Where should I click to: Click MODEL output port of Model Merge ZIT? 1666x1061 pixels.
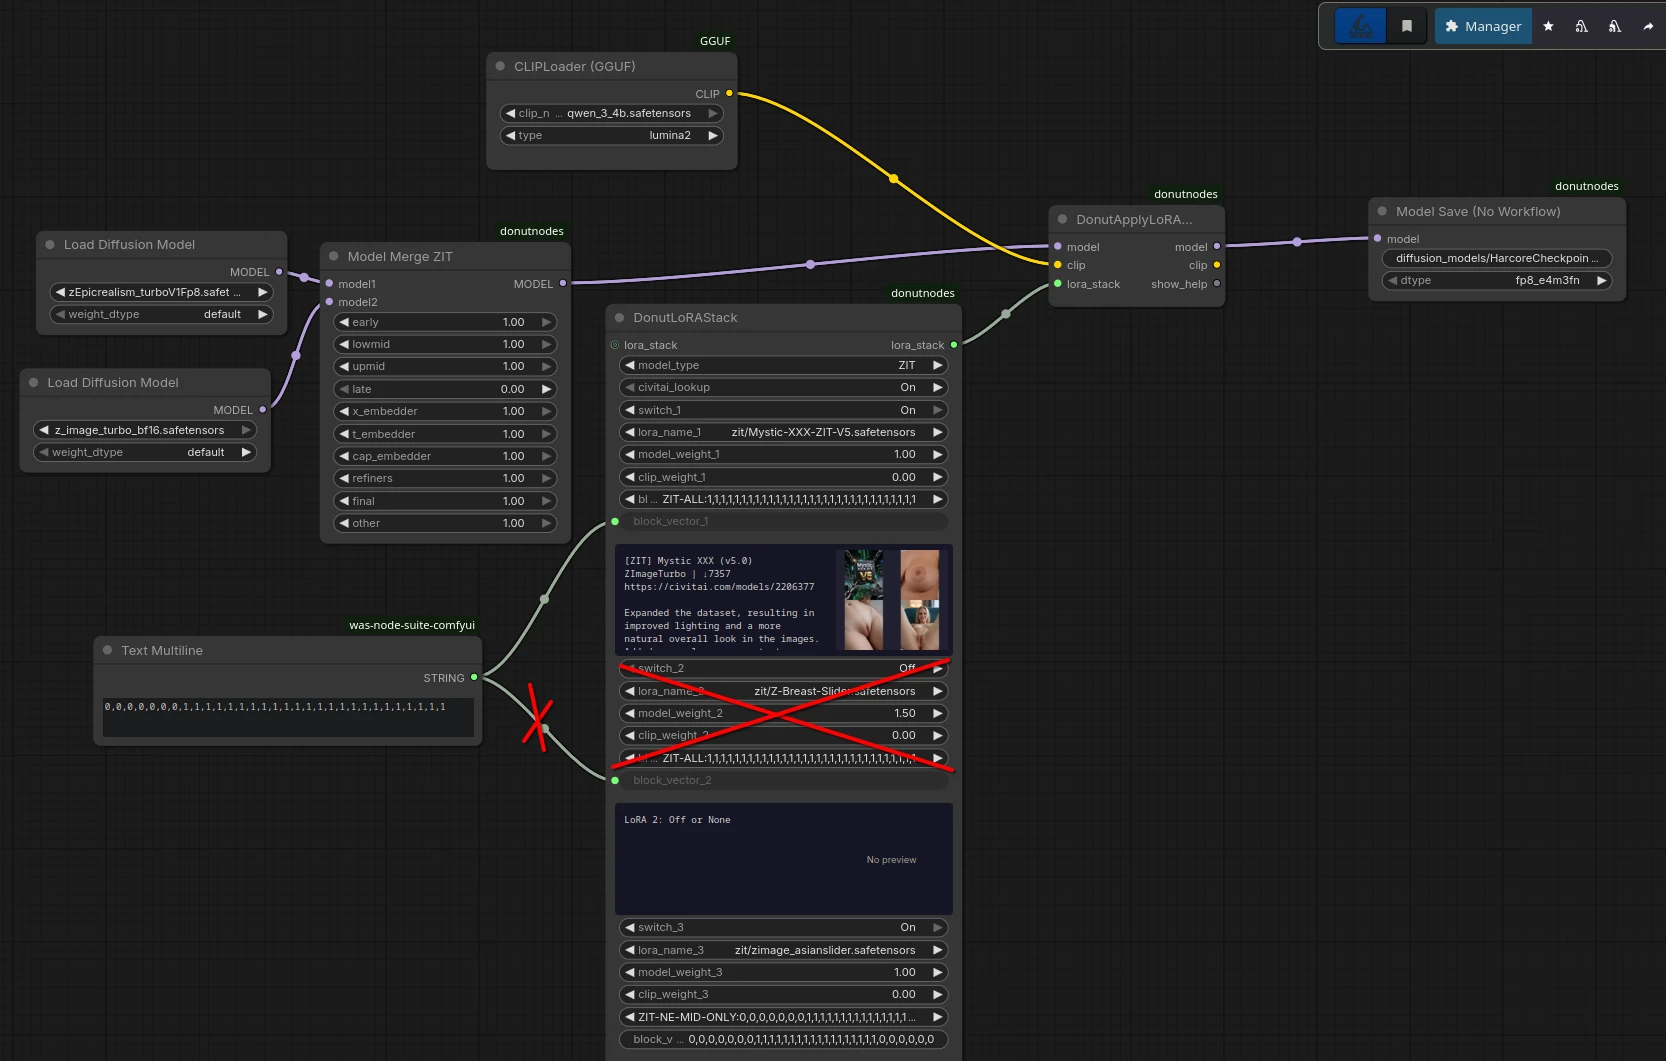coord(563,284)
